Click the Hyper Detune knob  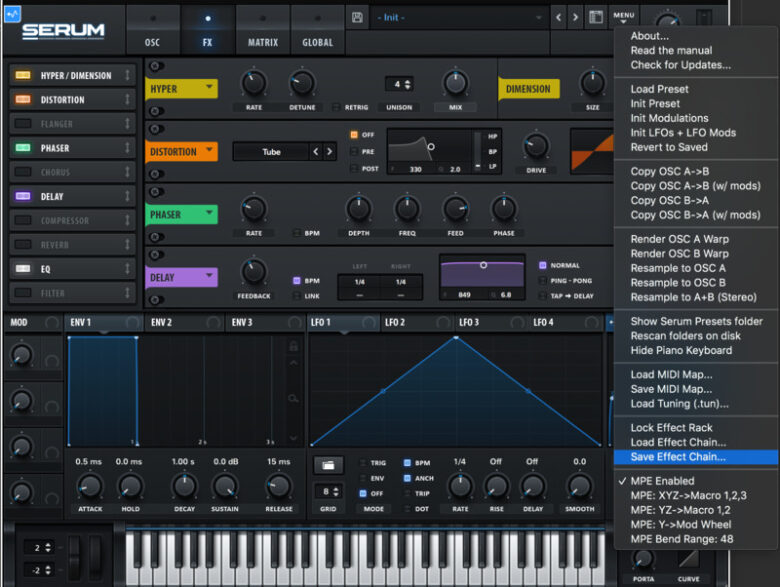point(302,84)
